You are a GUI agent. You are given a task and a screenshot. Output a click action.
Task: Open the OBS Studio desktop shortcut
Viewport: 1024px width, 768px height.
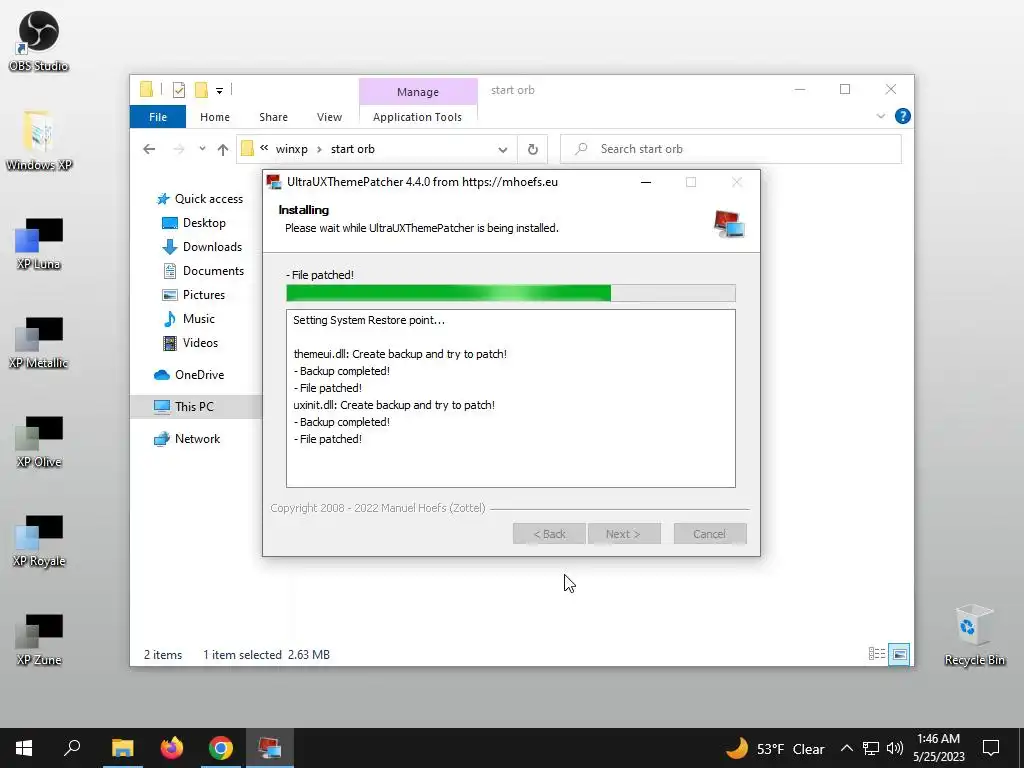(x=39, y=40)
